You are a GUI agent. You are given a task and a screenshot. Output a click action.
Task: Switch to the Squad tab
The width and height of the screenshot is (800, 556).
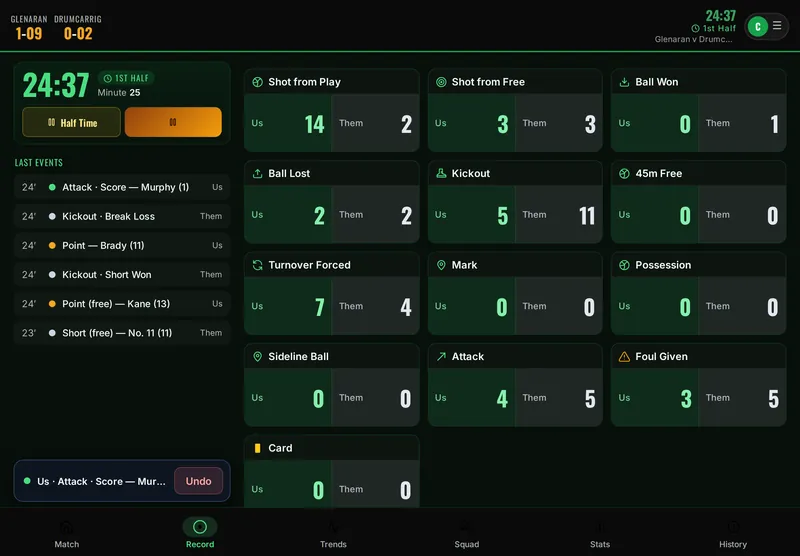466,534
